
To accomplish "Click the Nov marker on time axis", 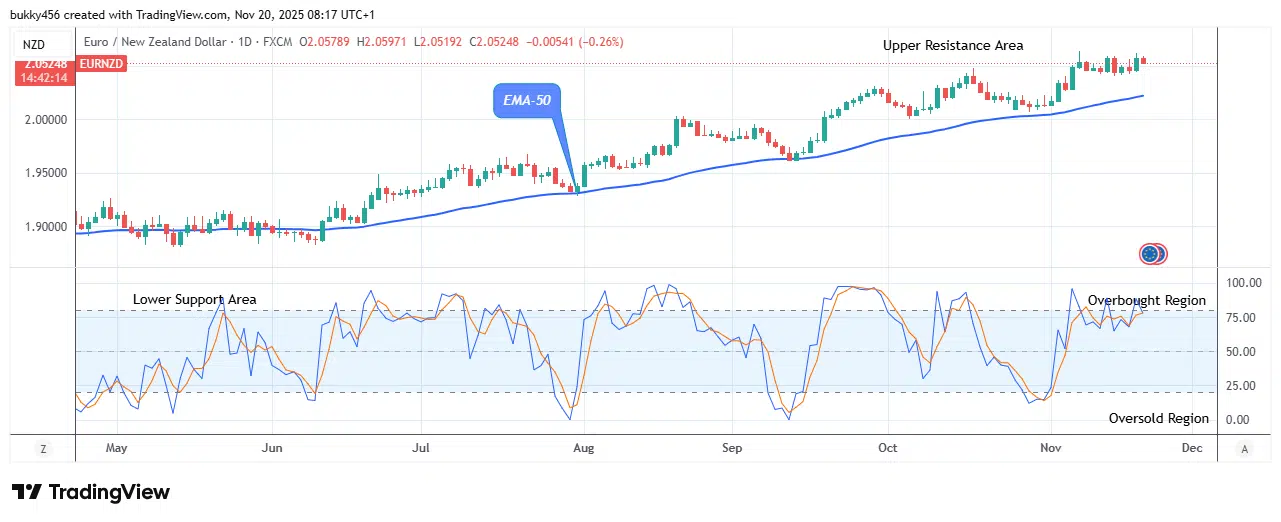I will tap(1050, 449).
